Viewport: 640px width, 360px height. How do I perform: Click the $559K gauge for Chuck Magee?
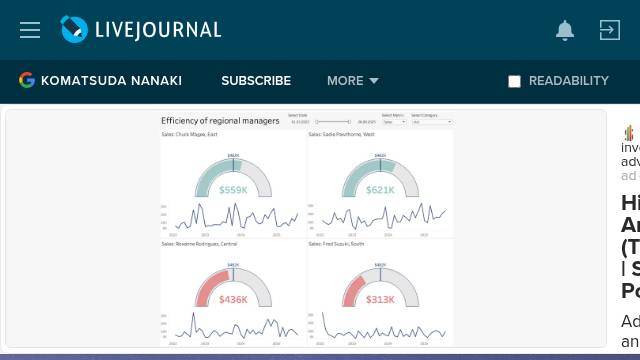pyautogui.click(x=233, y=178)
